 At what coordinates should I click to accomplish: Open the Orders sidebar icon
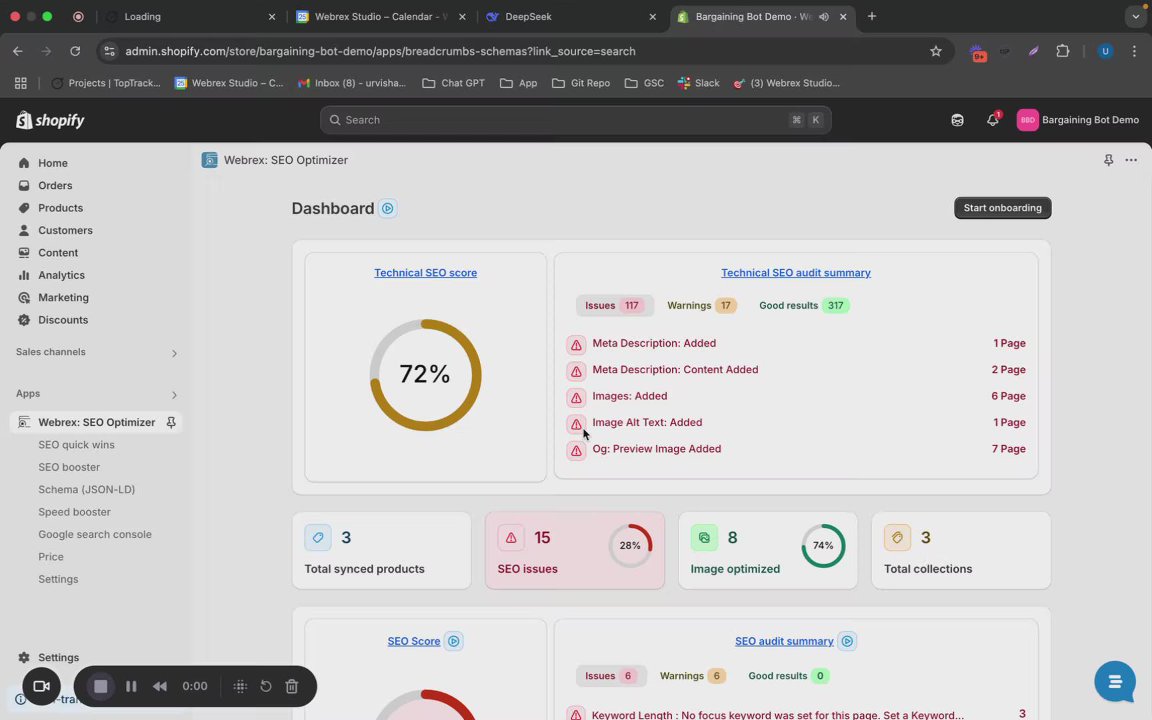[x=24, y=185]
